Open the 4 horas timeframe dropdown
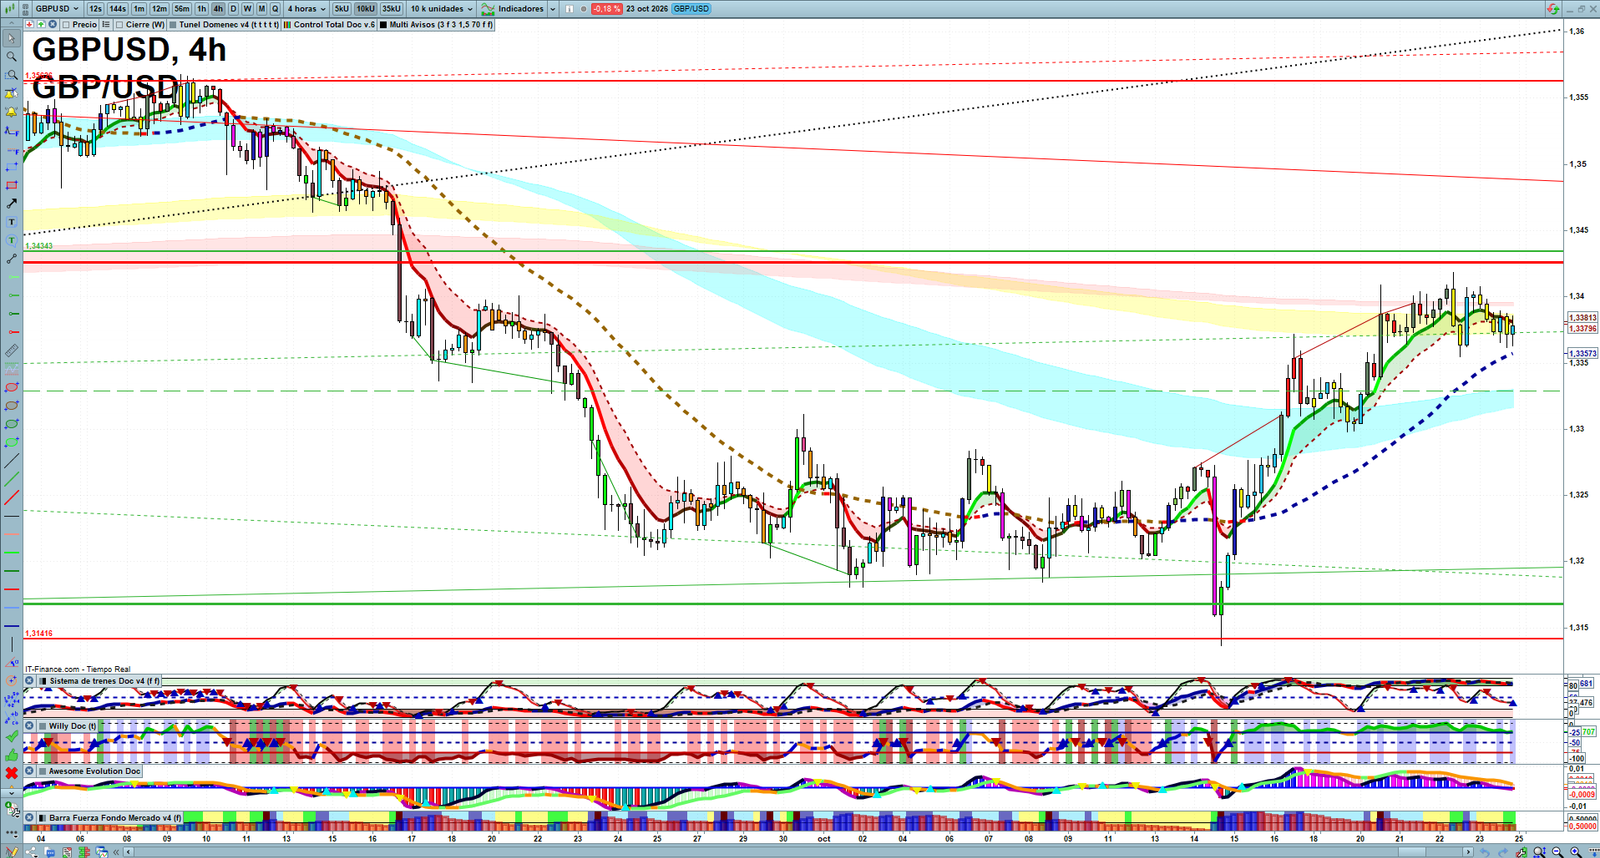 (306, 9)
